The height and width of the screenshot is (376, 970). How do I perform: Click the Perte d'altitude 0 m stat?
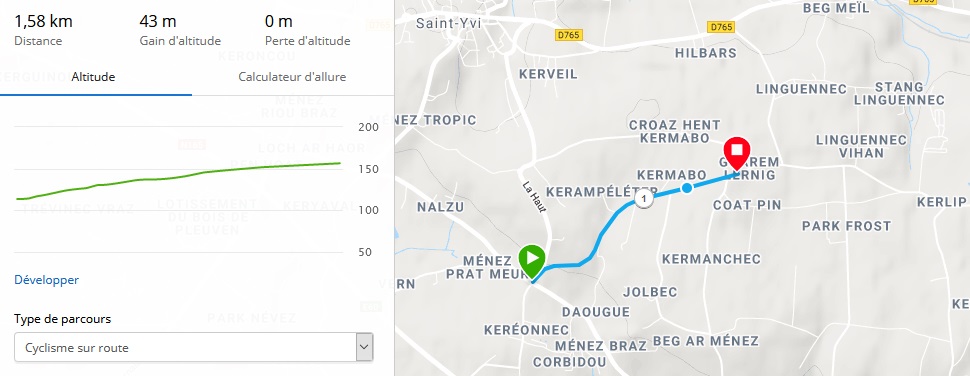point(307,30)
